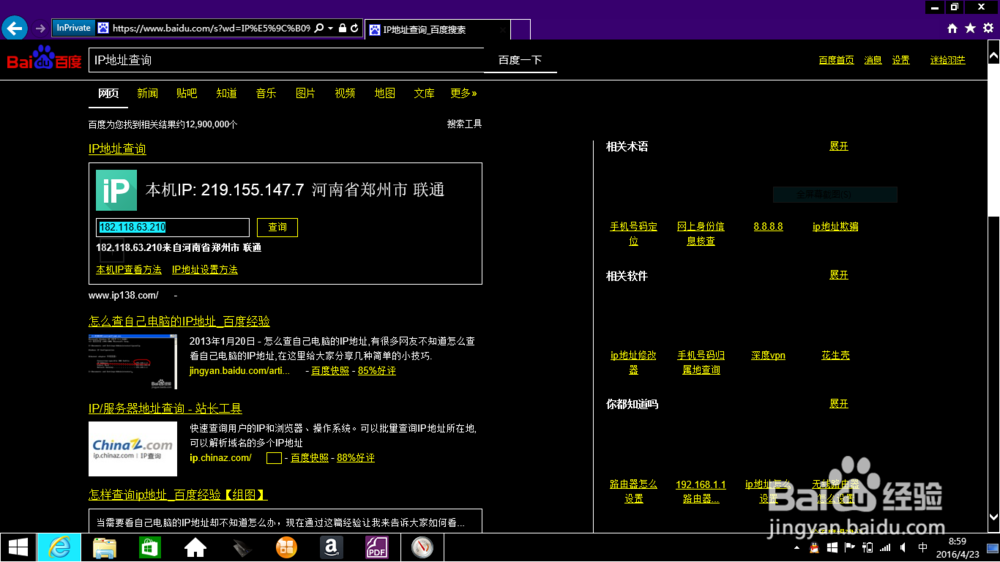The width and height of the screenshot is (1000, 562).
Task: Click the green iP logo icon
Action: 116,190
